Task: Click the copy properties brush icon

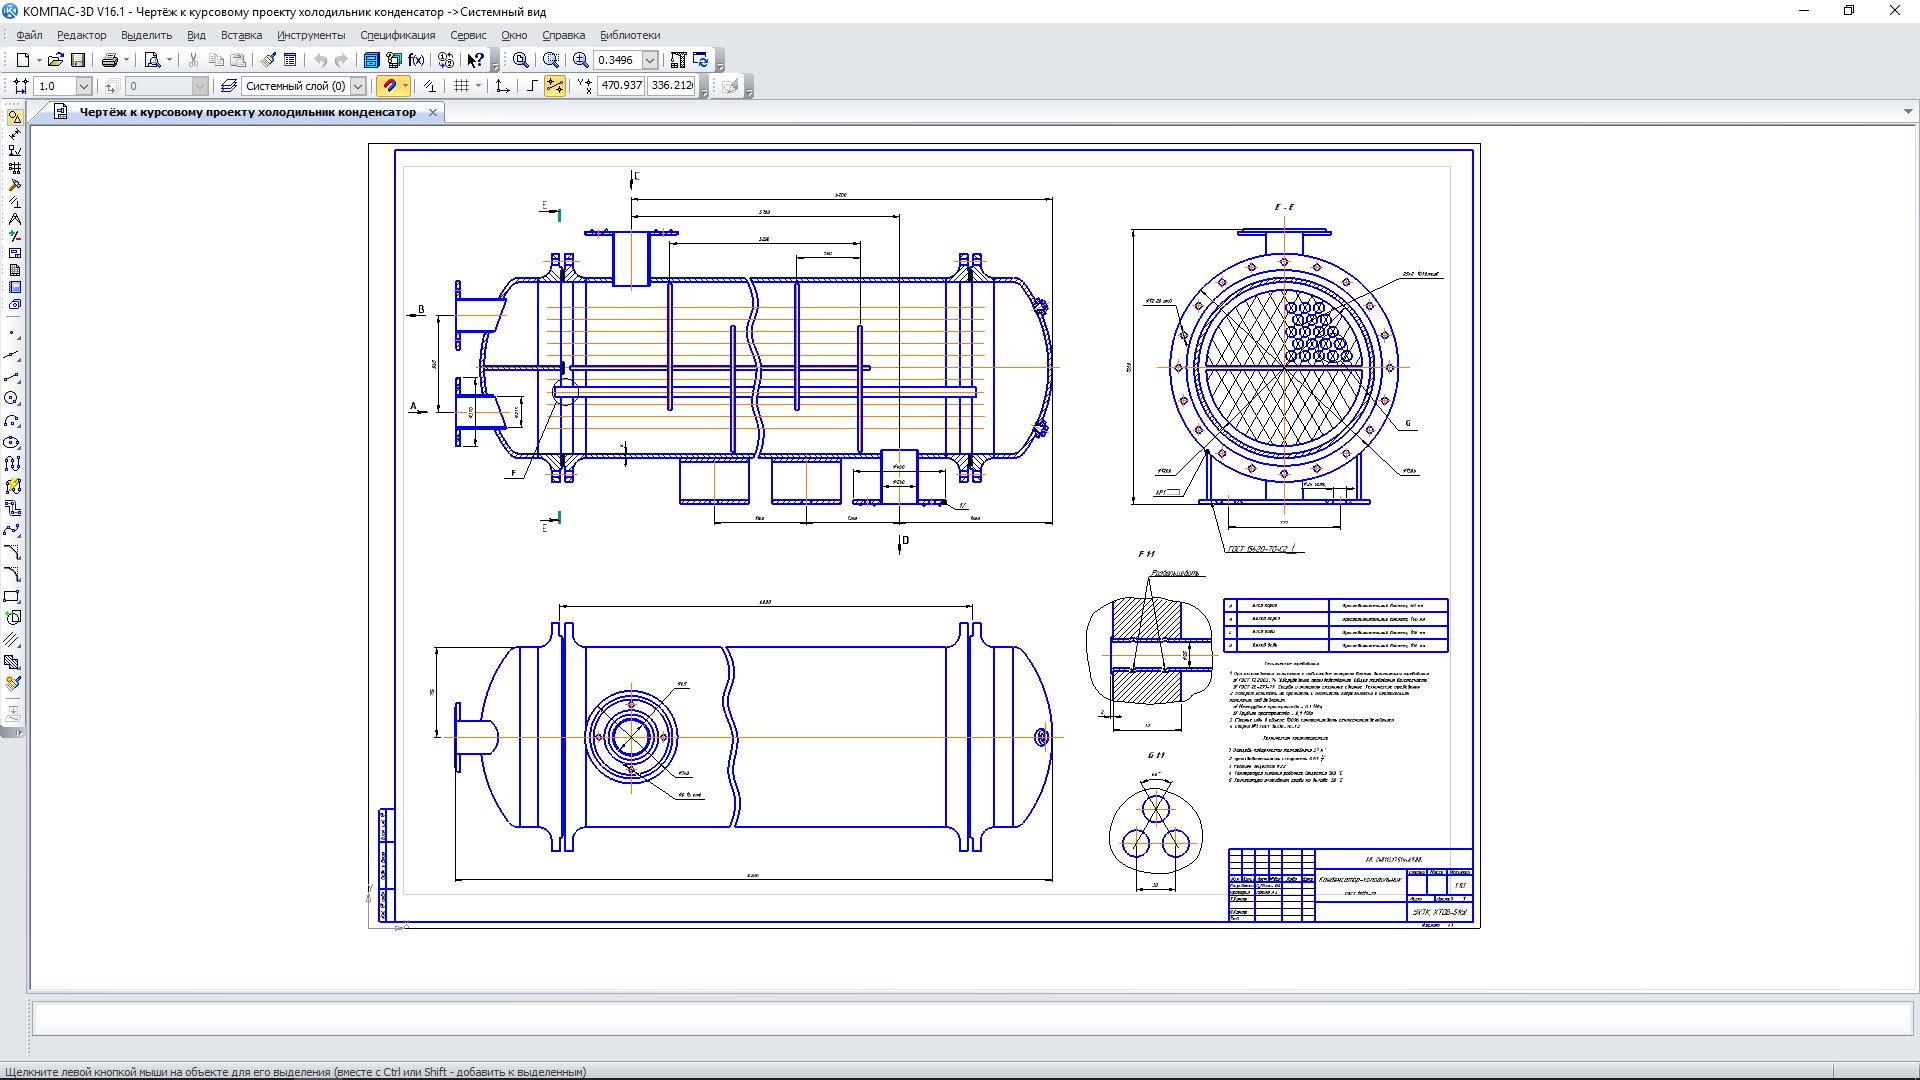Action: [269, 60]
